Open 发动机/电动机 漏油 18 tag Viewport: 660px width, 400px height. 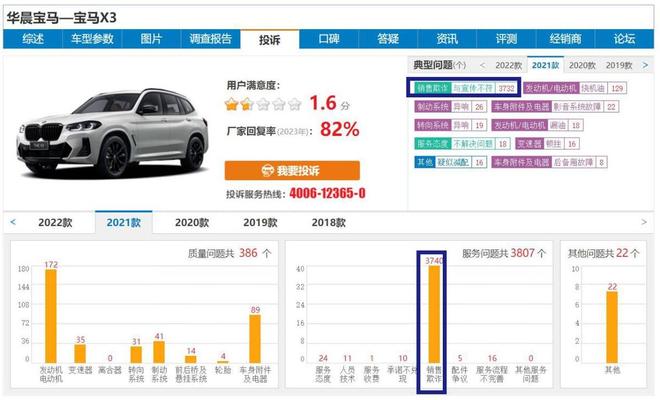(x=537, y=125)
